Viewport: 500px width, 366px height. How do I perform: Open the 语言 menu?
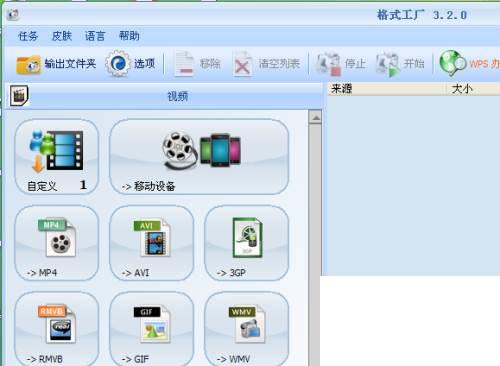point(95,36)
